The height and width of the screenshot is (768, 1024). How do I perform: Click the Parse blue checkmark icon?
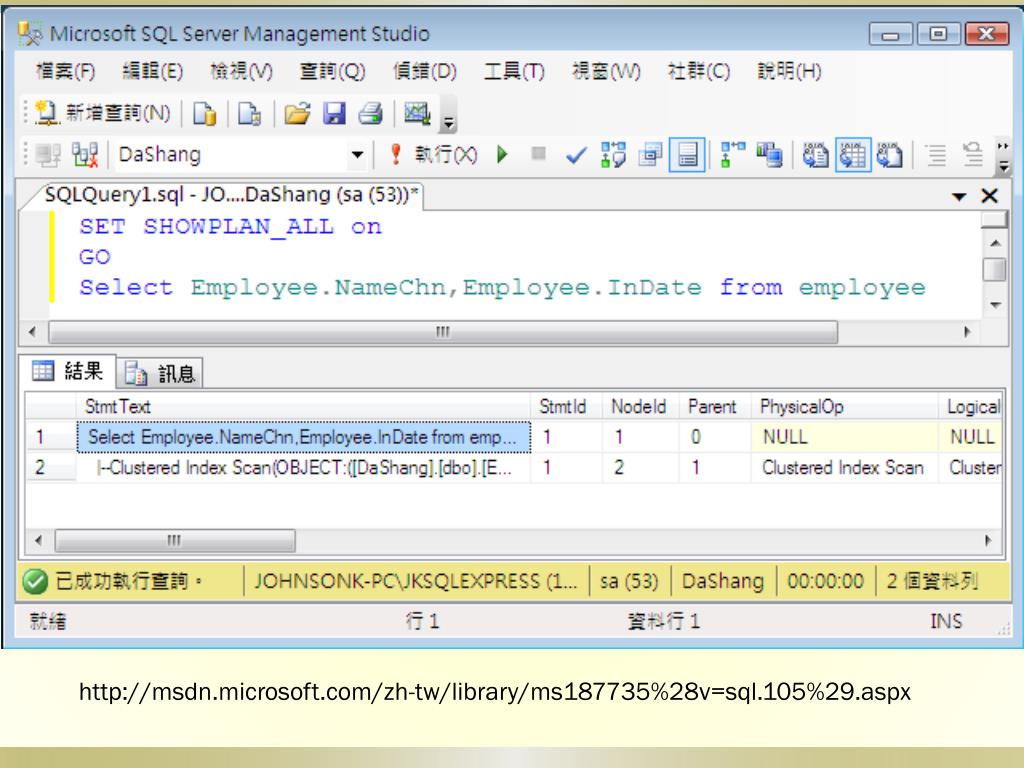pyautogui.click(x=576, y=155)
